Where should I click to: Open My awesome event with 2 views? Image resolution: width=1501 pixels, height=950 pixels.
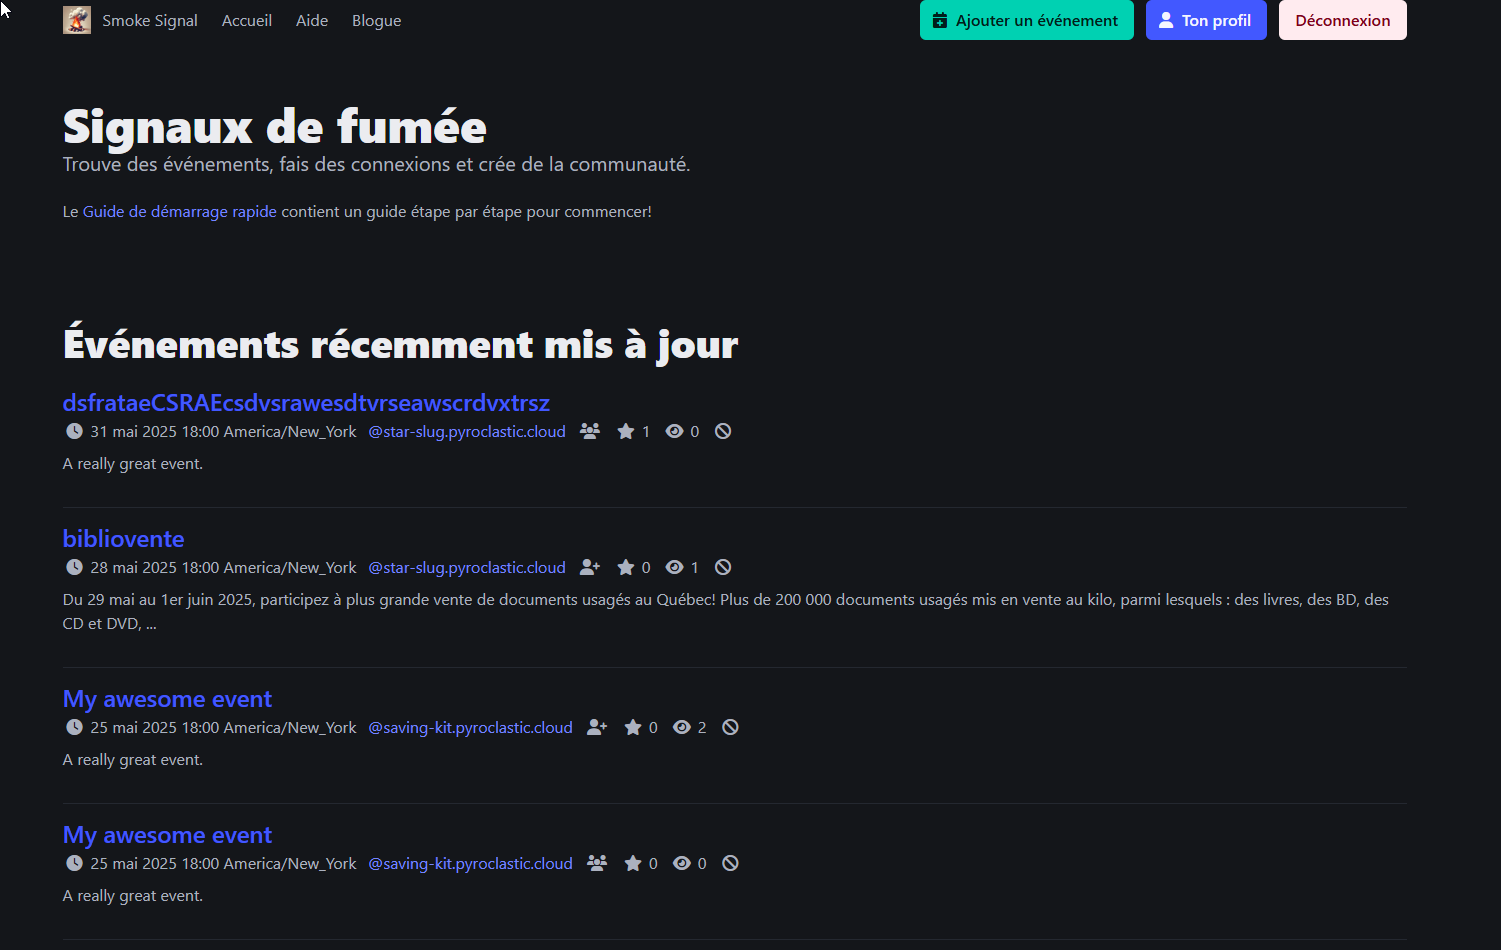[168, 699]
